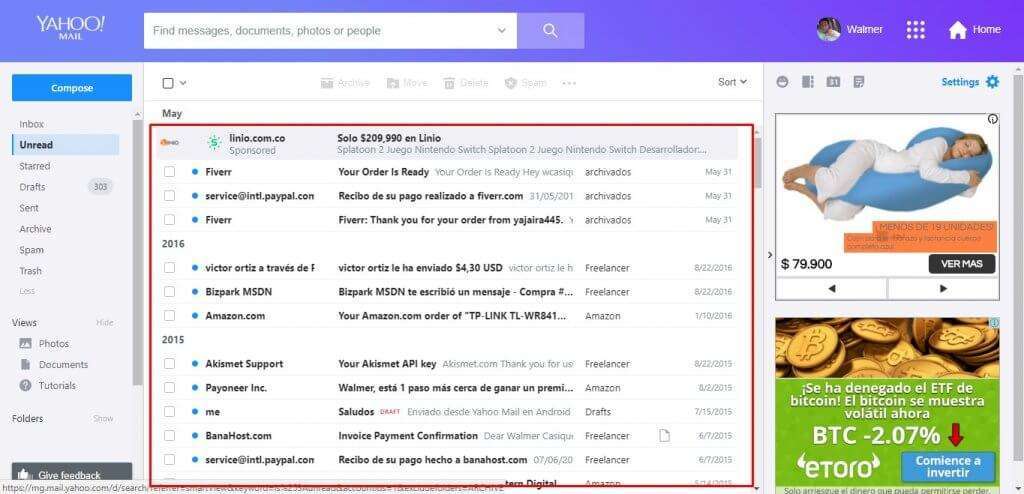Show next item in pillow ad carousel
The width and height of the screenshot is (1024, 494).
click(x=943, y=288)
